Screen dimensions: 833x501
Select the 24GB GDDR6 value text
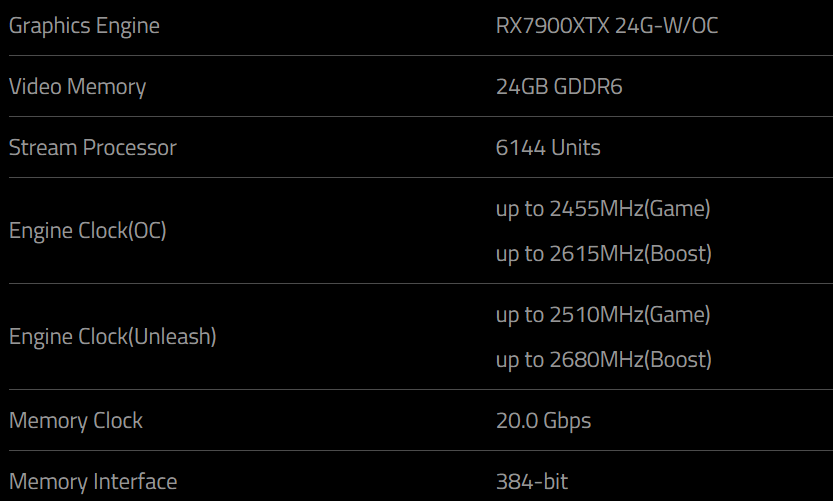tap(559, 87)
